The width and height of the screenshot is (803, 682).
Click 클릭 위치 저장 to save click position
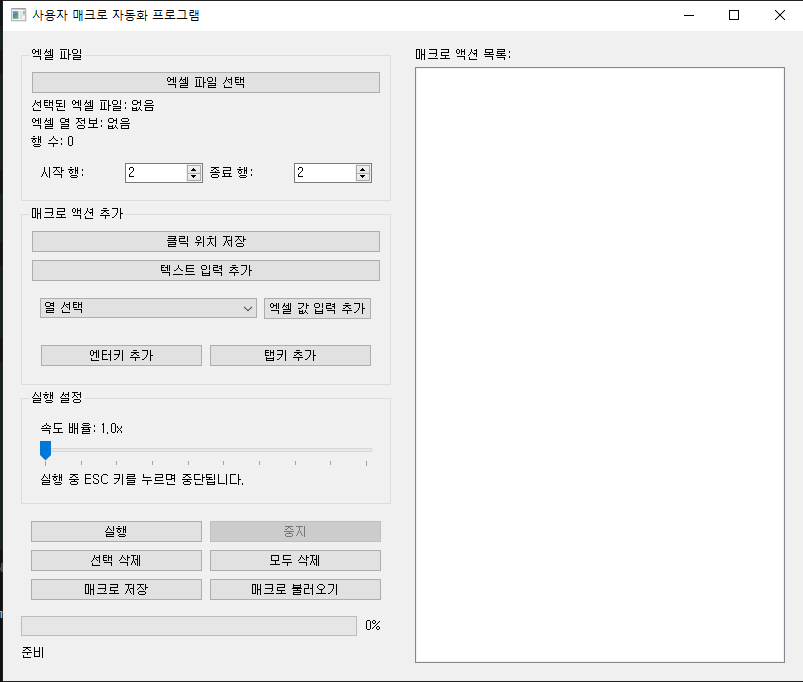pos(205,241)
